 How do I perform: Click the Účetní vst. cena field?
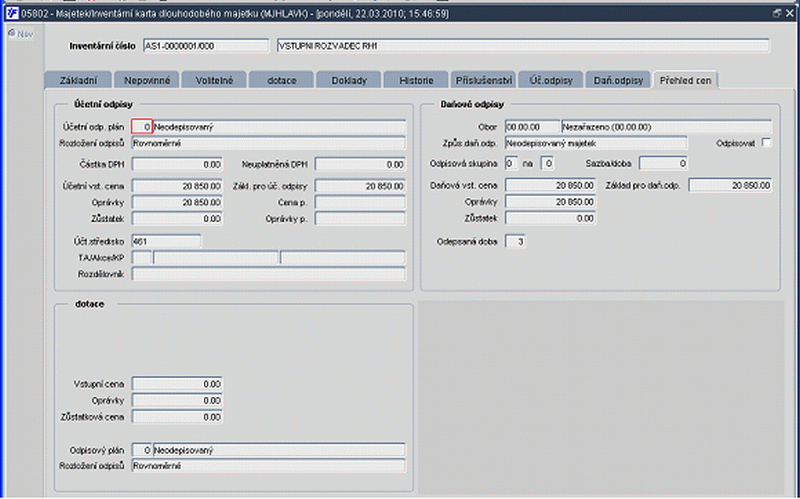click(177, 186)
